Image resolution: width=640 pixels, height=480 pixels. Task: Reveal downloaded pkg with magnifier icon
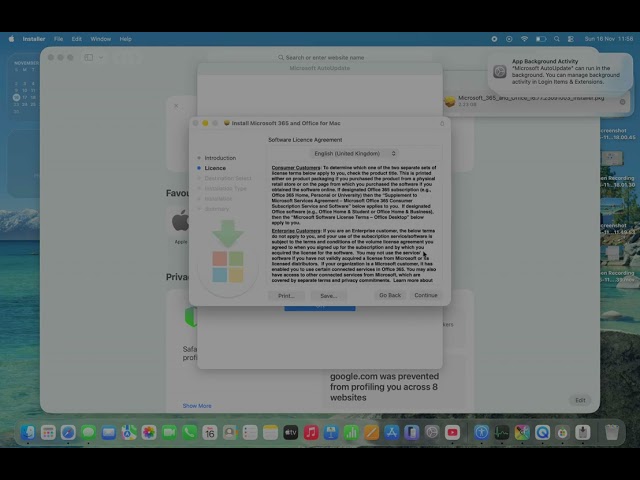pyautogui.click(x=622, y=102)
